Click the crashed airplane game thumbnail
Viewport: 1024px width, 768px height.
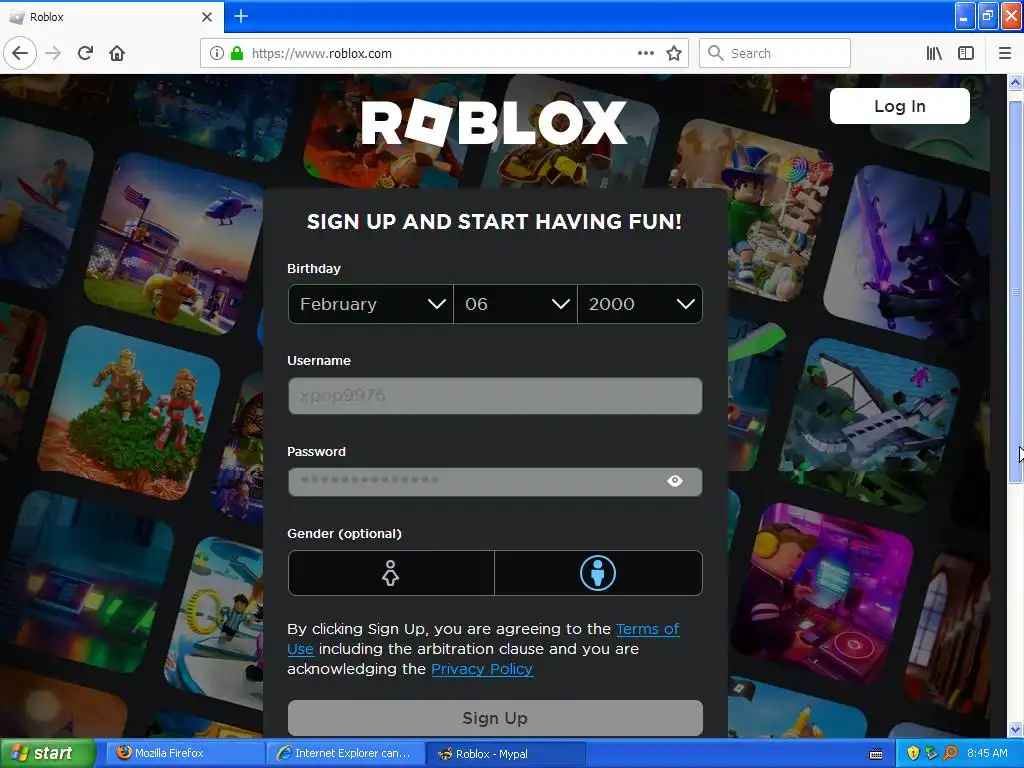click(x=869, y=424)
